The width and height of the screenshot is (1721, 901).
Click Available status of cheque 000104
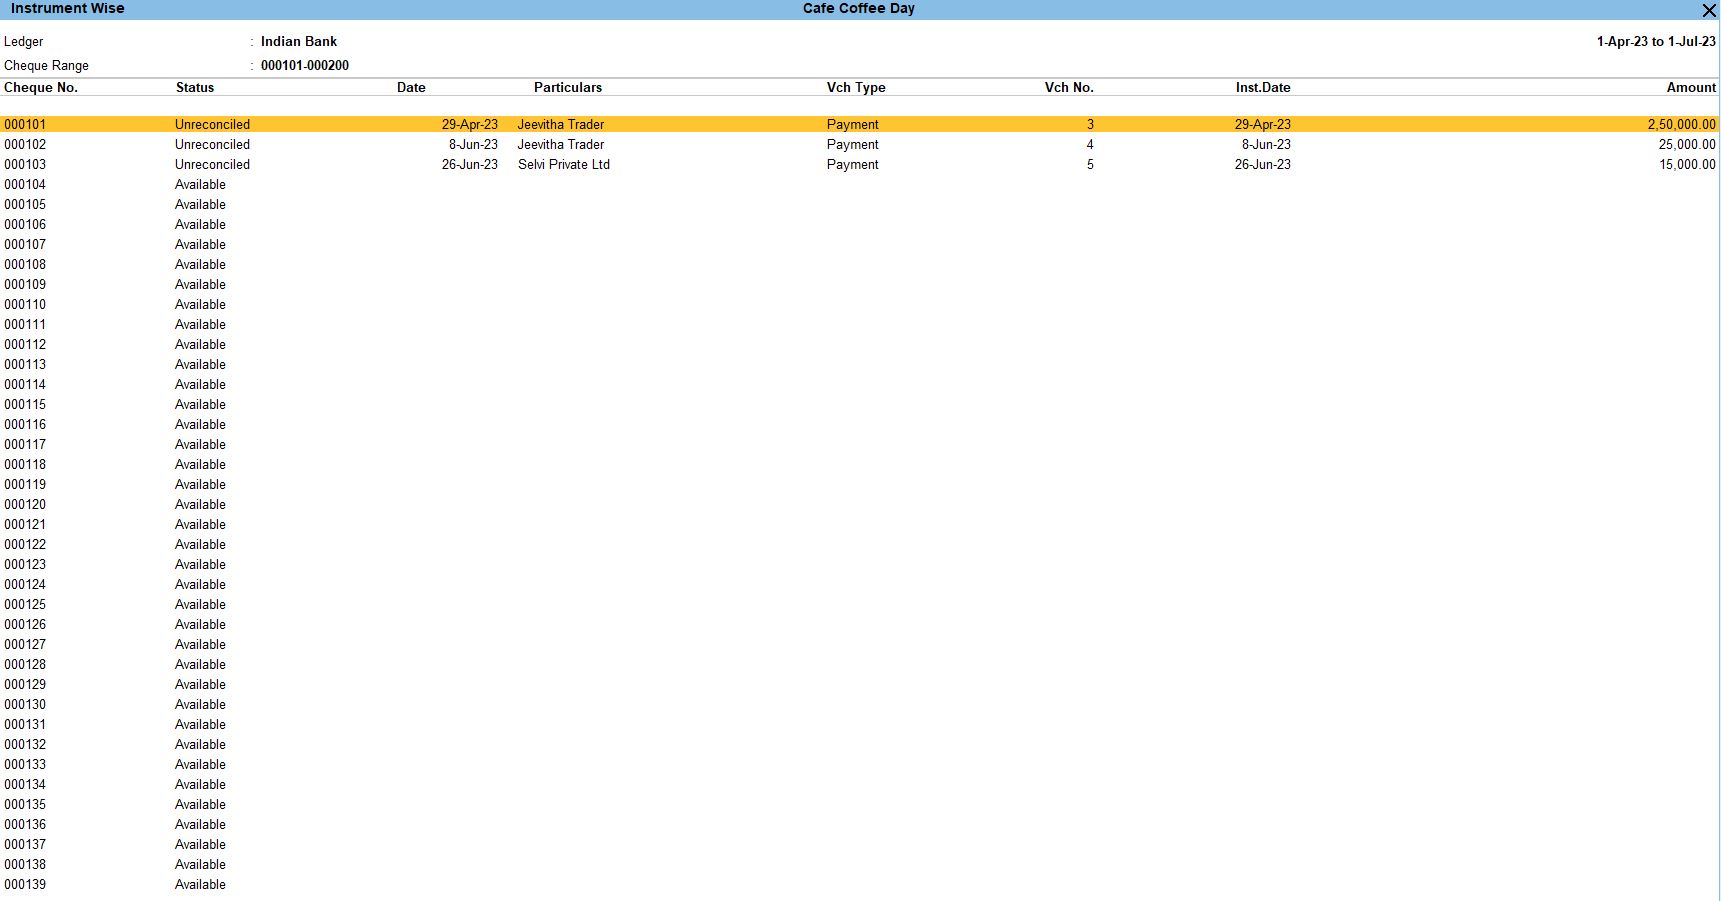(x=200, y=184)
